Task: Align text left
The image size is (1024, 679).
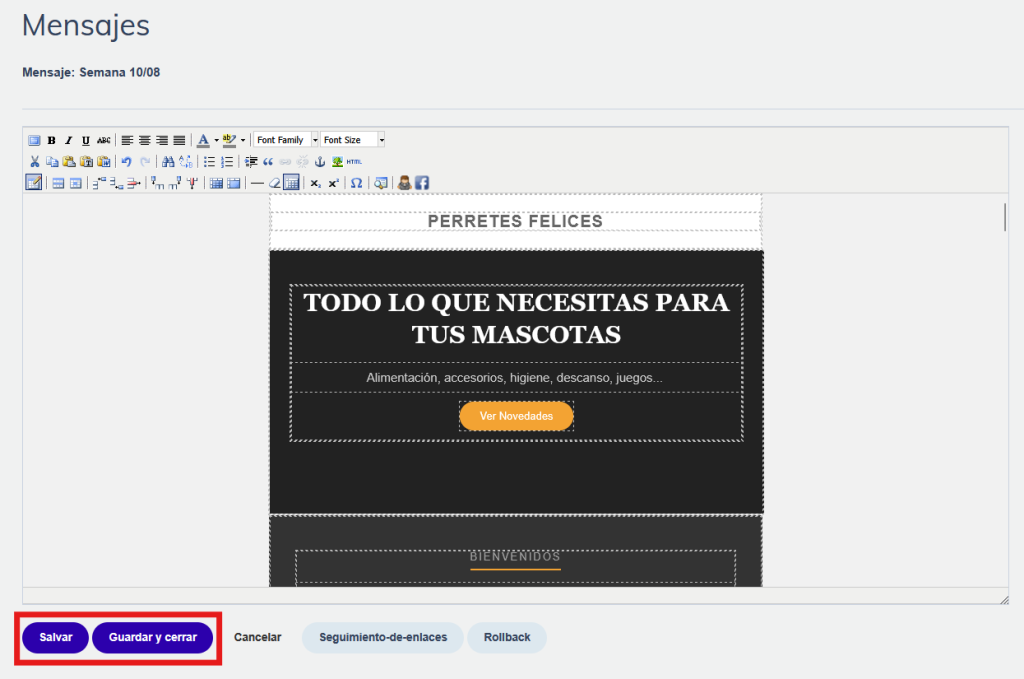Action: pos(127,140)
